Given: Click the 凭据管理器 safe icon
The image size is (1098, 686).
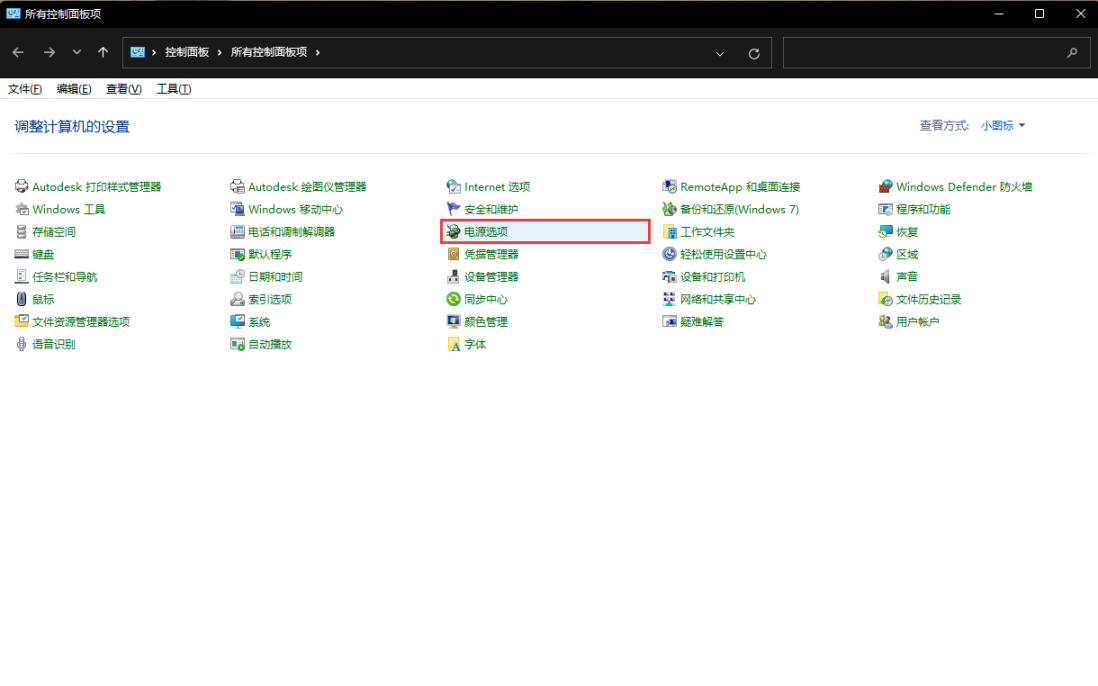Looking at the screenshot, I should click(x=454, y=254).
